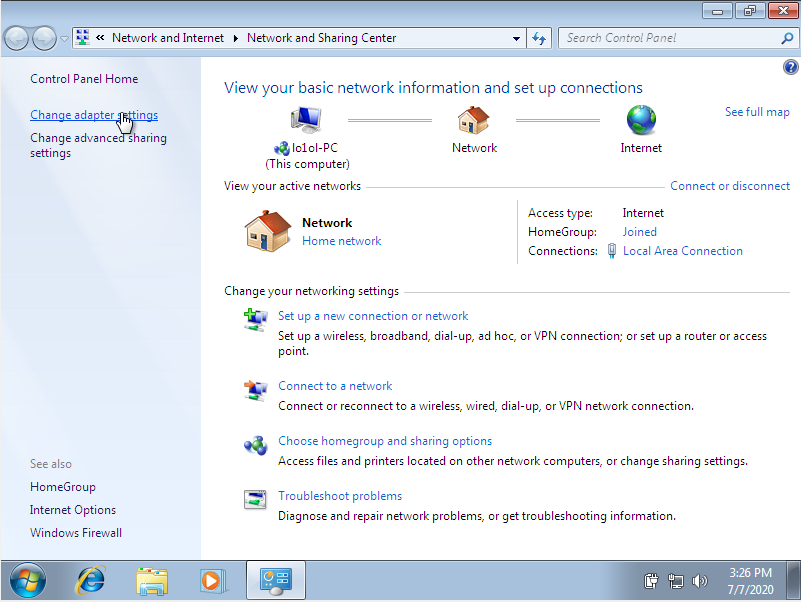Click the Back navigation arrow button

[x=16, y=38]
